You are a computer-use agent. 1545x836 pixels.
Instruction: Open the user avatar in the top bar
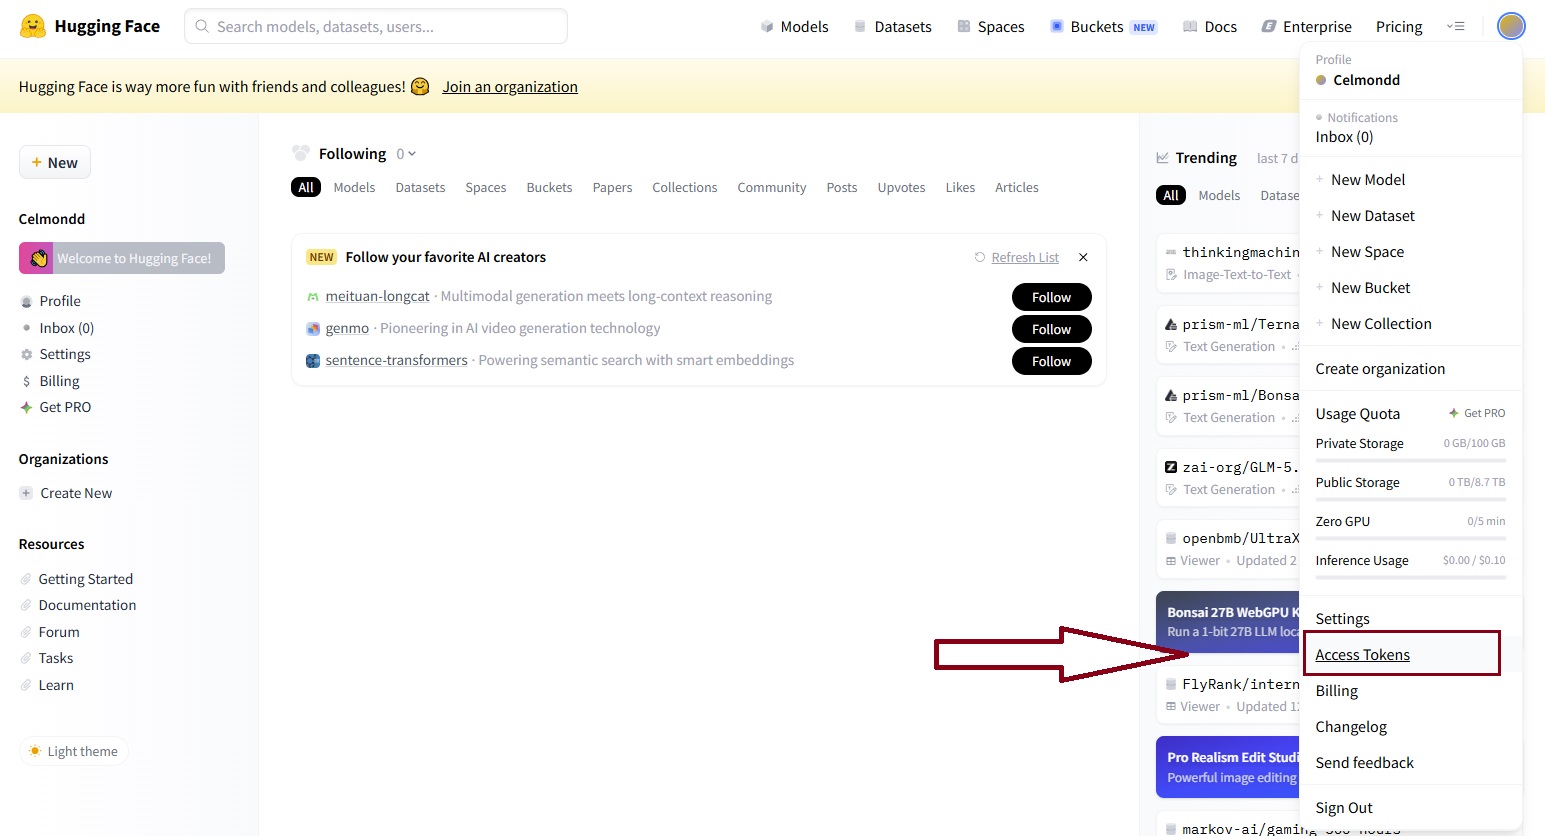[1511, 26]
